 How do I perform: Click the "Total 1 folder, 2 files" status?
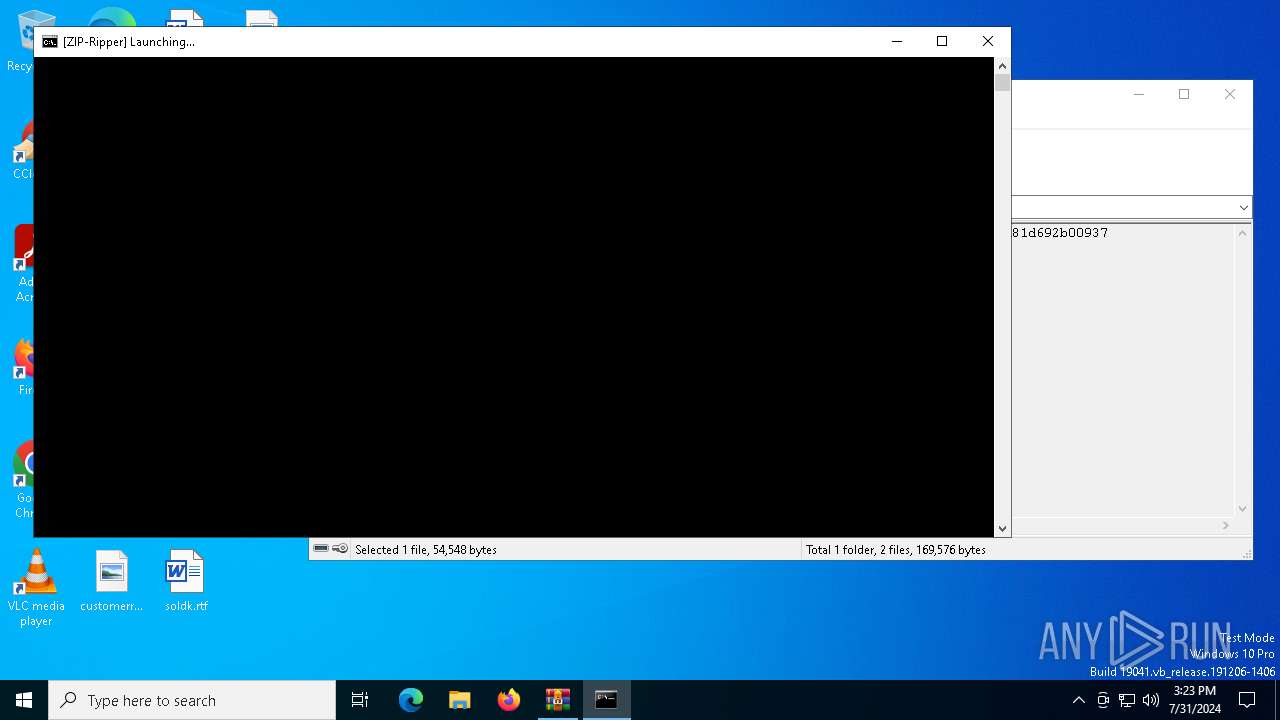896,550
